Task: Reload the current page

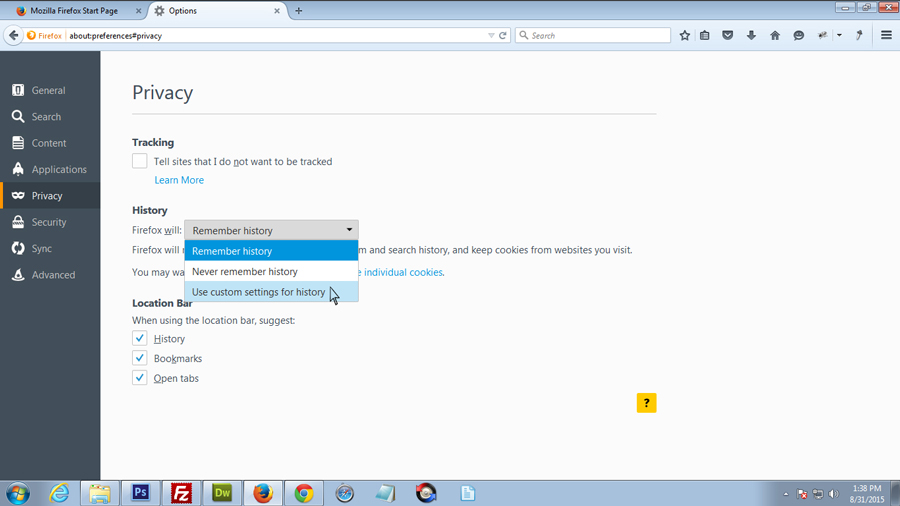Action: coord(503,36)
